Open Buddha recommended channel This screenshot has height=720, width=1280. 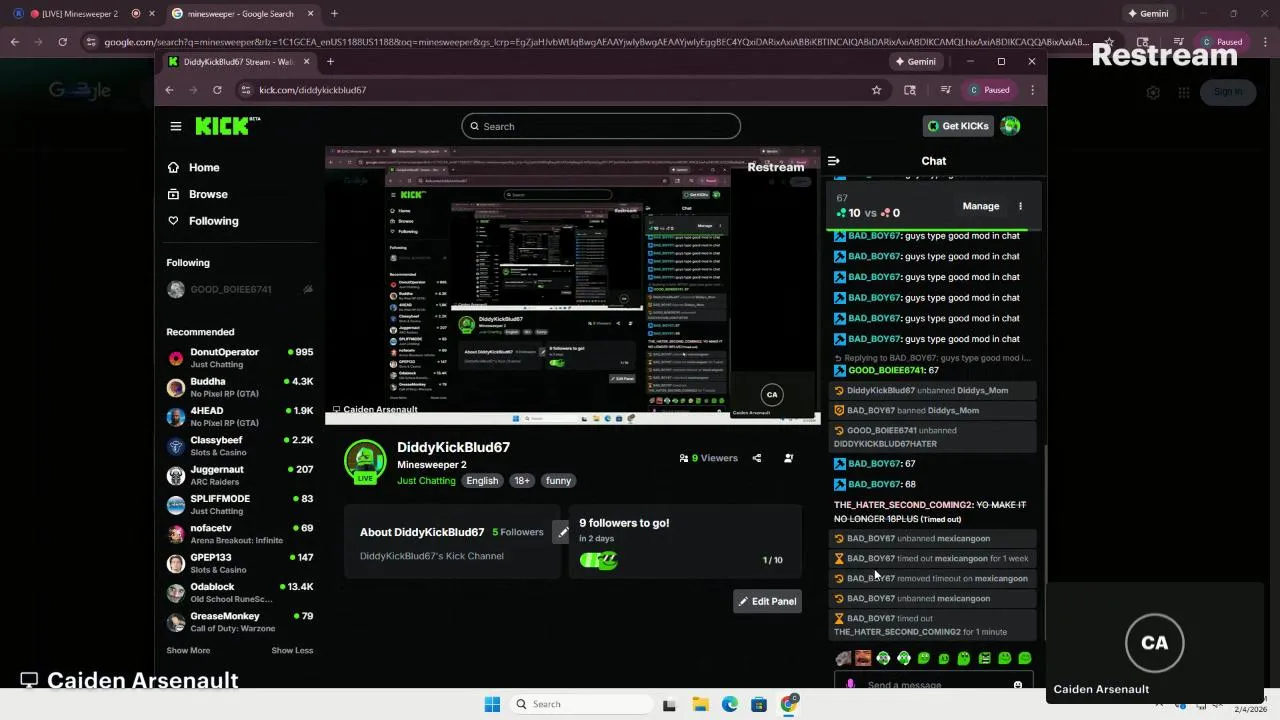tap(240, 387)
